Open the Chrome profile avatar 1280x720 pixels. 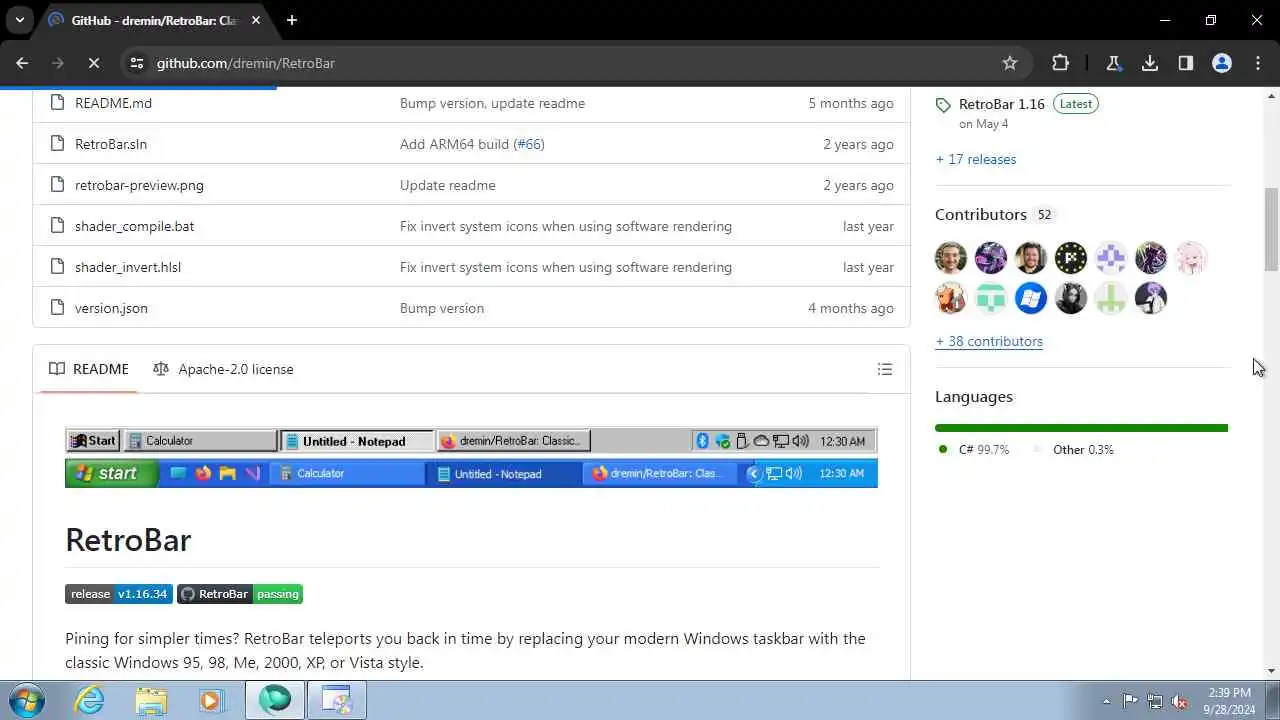pyautogui.click(x=1222, y=63)
